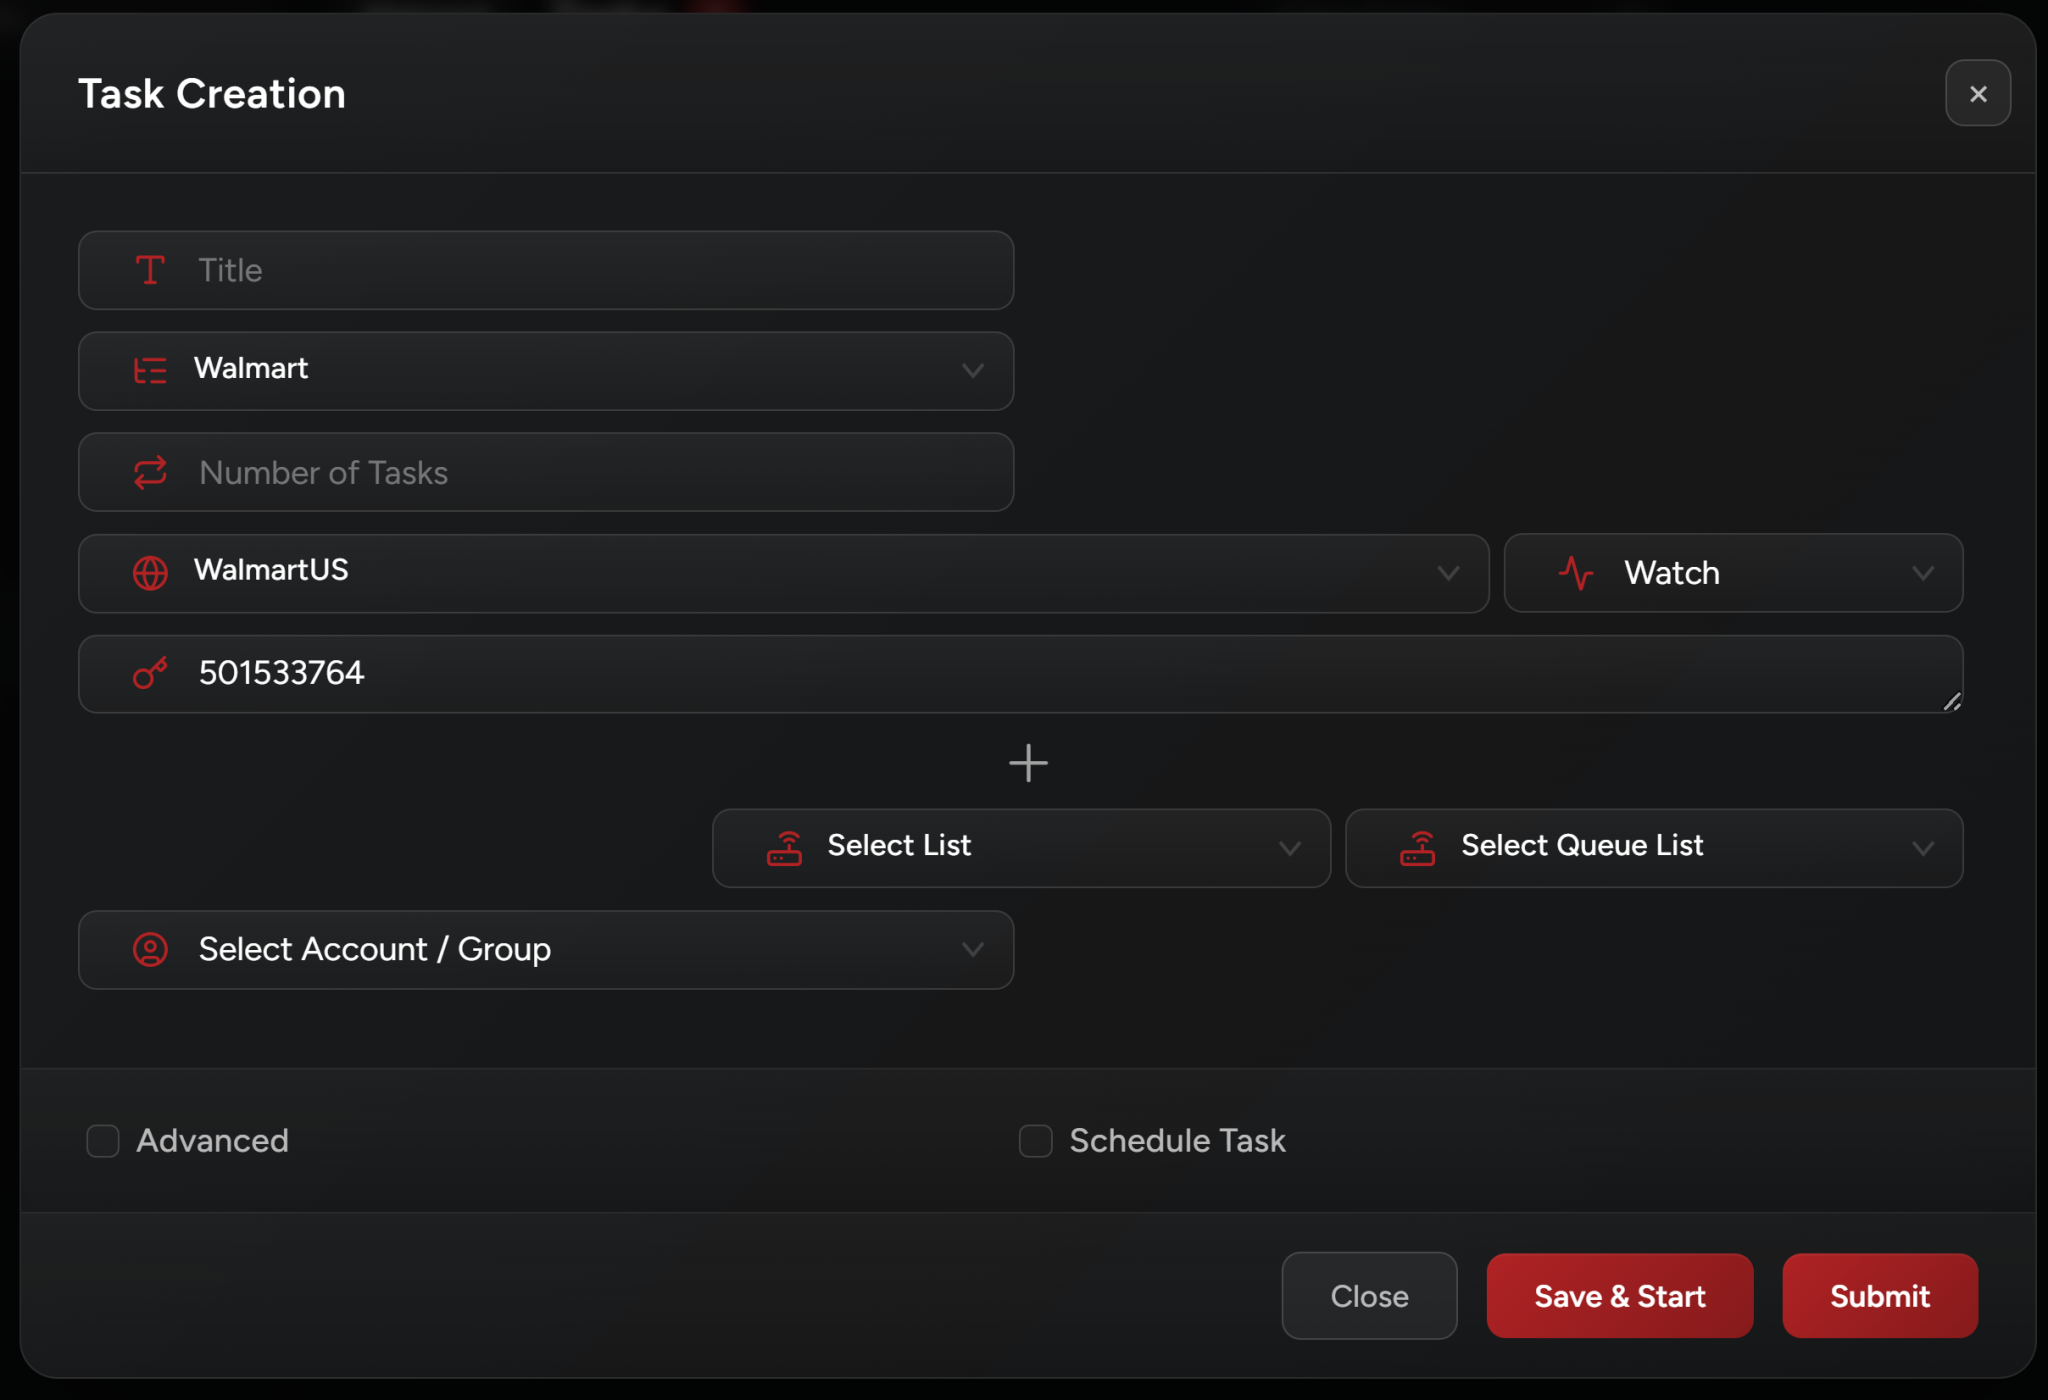
Task: Click the repeat arrows icon for Number of Tasks
Action: [150, 472]
